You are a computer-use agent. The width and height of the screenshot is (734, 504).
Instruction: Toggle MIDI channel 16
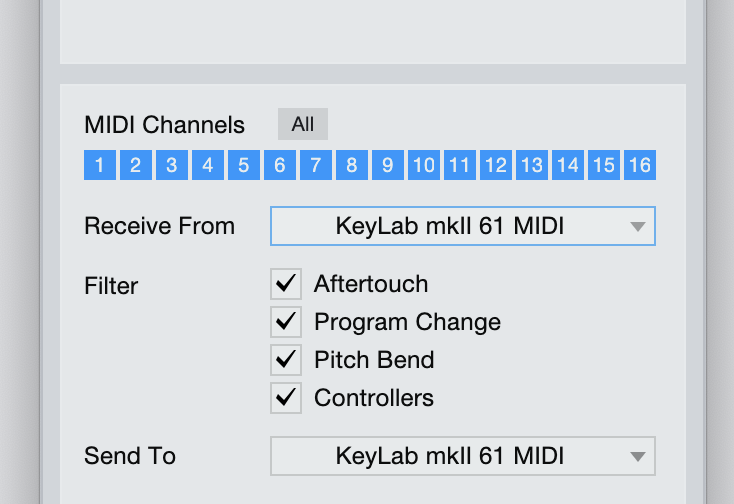point(640,165)
